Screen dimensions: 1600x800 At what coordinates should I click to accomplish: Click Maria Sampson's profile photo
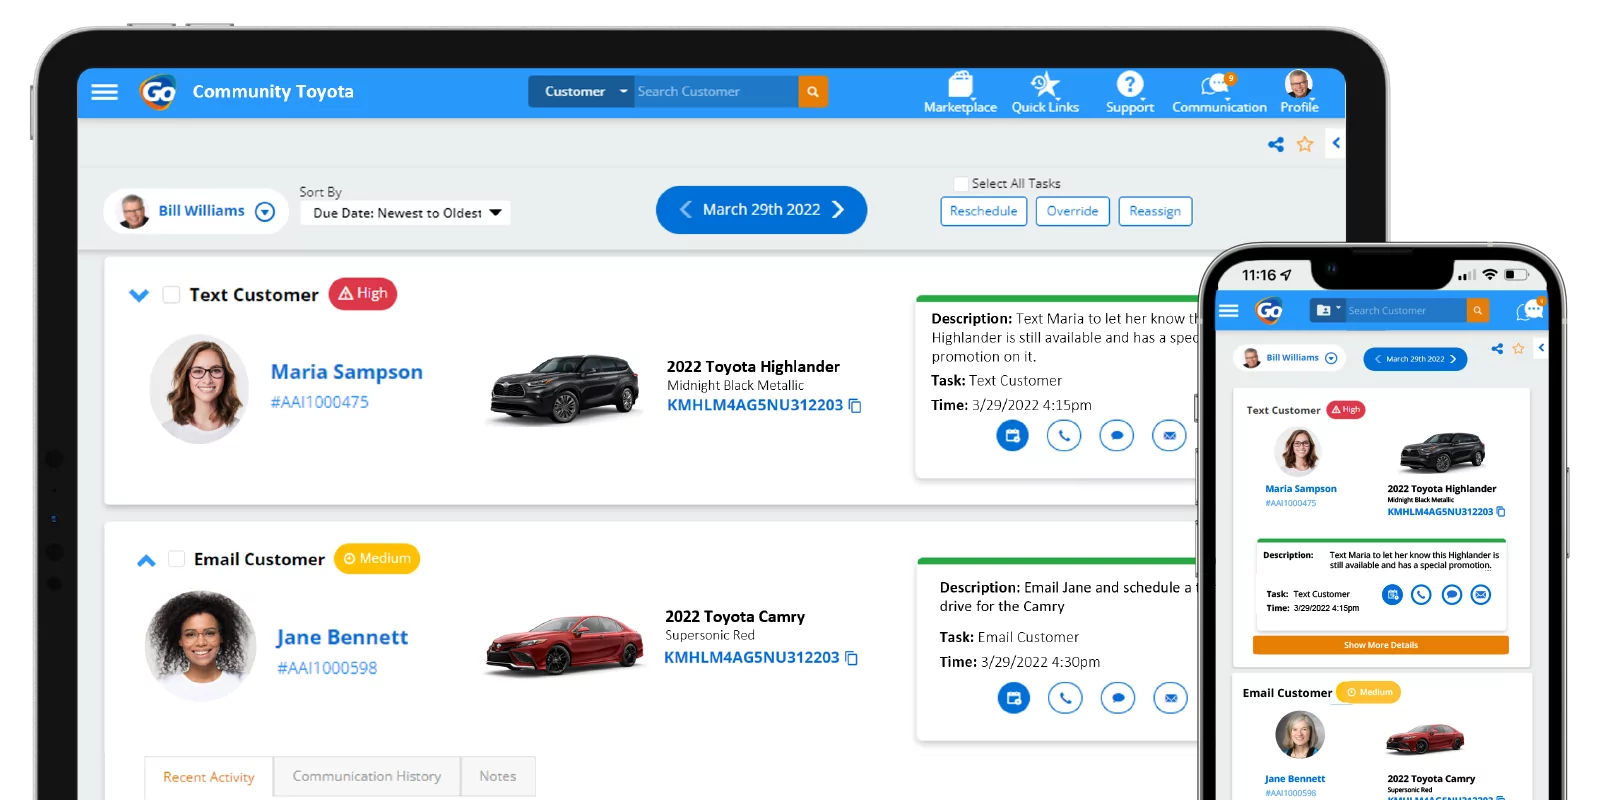(200, 389)
